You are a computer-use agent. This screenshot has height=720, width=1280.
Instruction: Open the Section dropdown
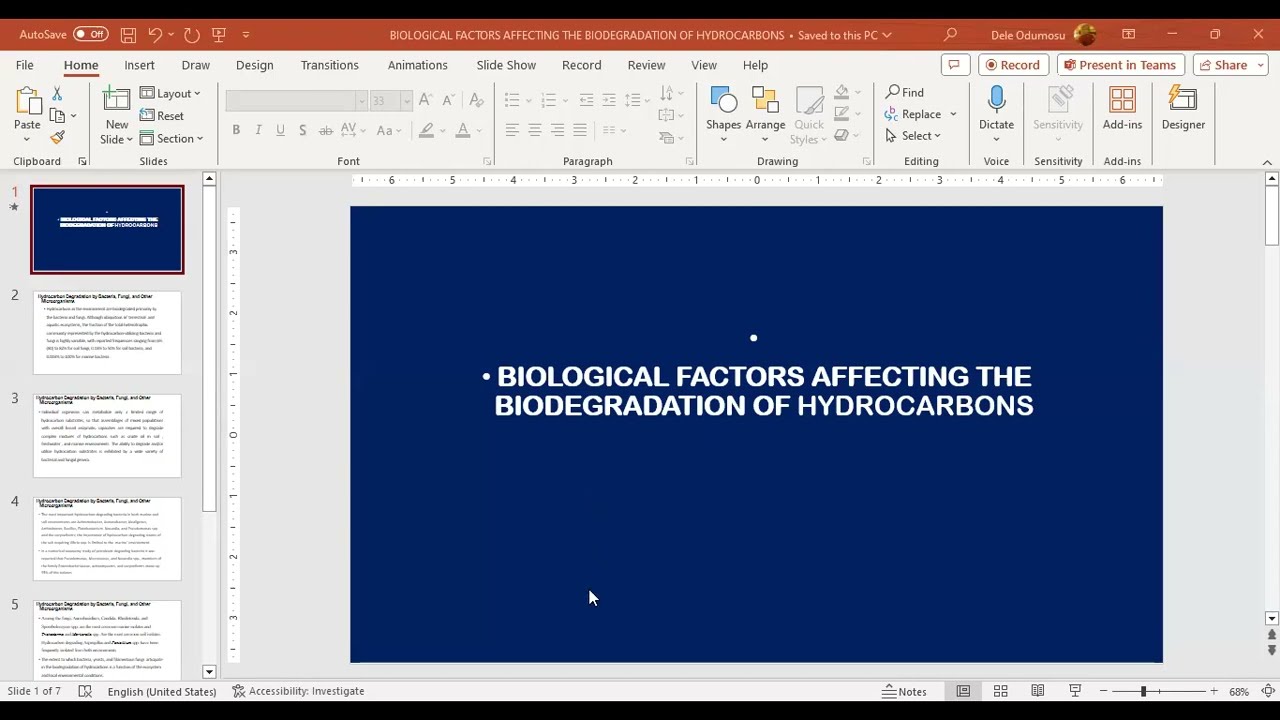171,139
